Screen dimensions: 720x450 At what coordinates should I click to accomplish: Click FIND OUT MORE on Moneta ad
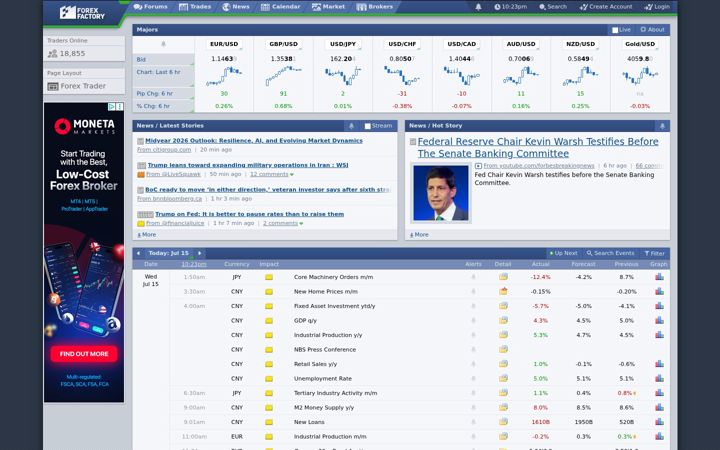(84, 354)
